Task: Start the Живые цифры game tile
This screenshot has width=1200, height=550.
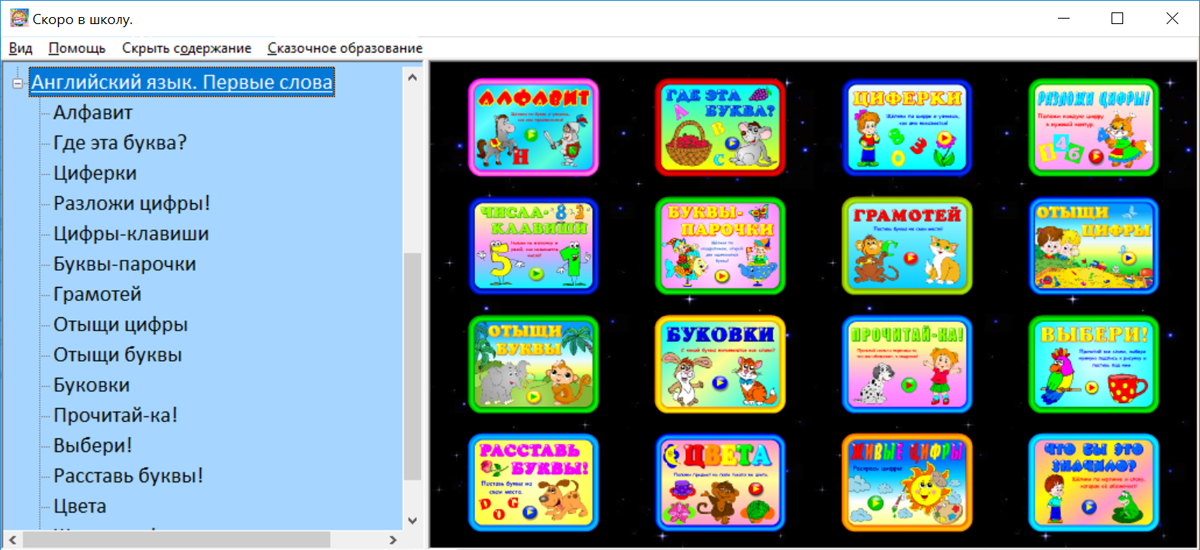Action: 907,482
